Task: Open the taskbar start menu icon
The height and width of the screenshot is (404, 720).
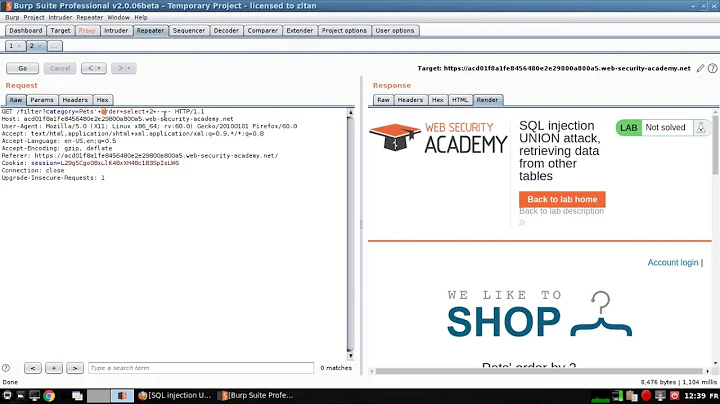Action: [x=7, y=395]
